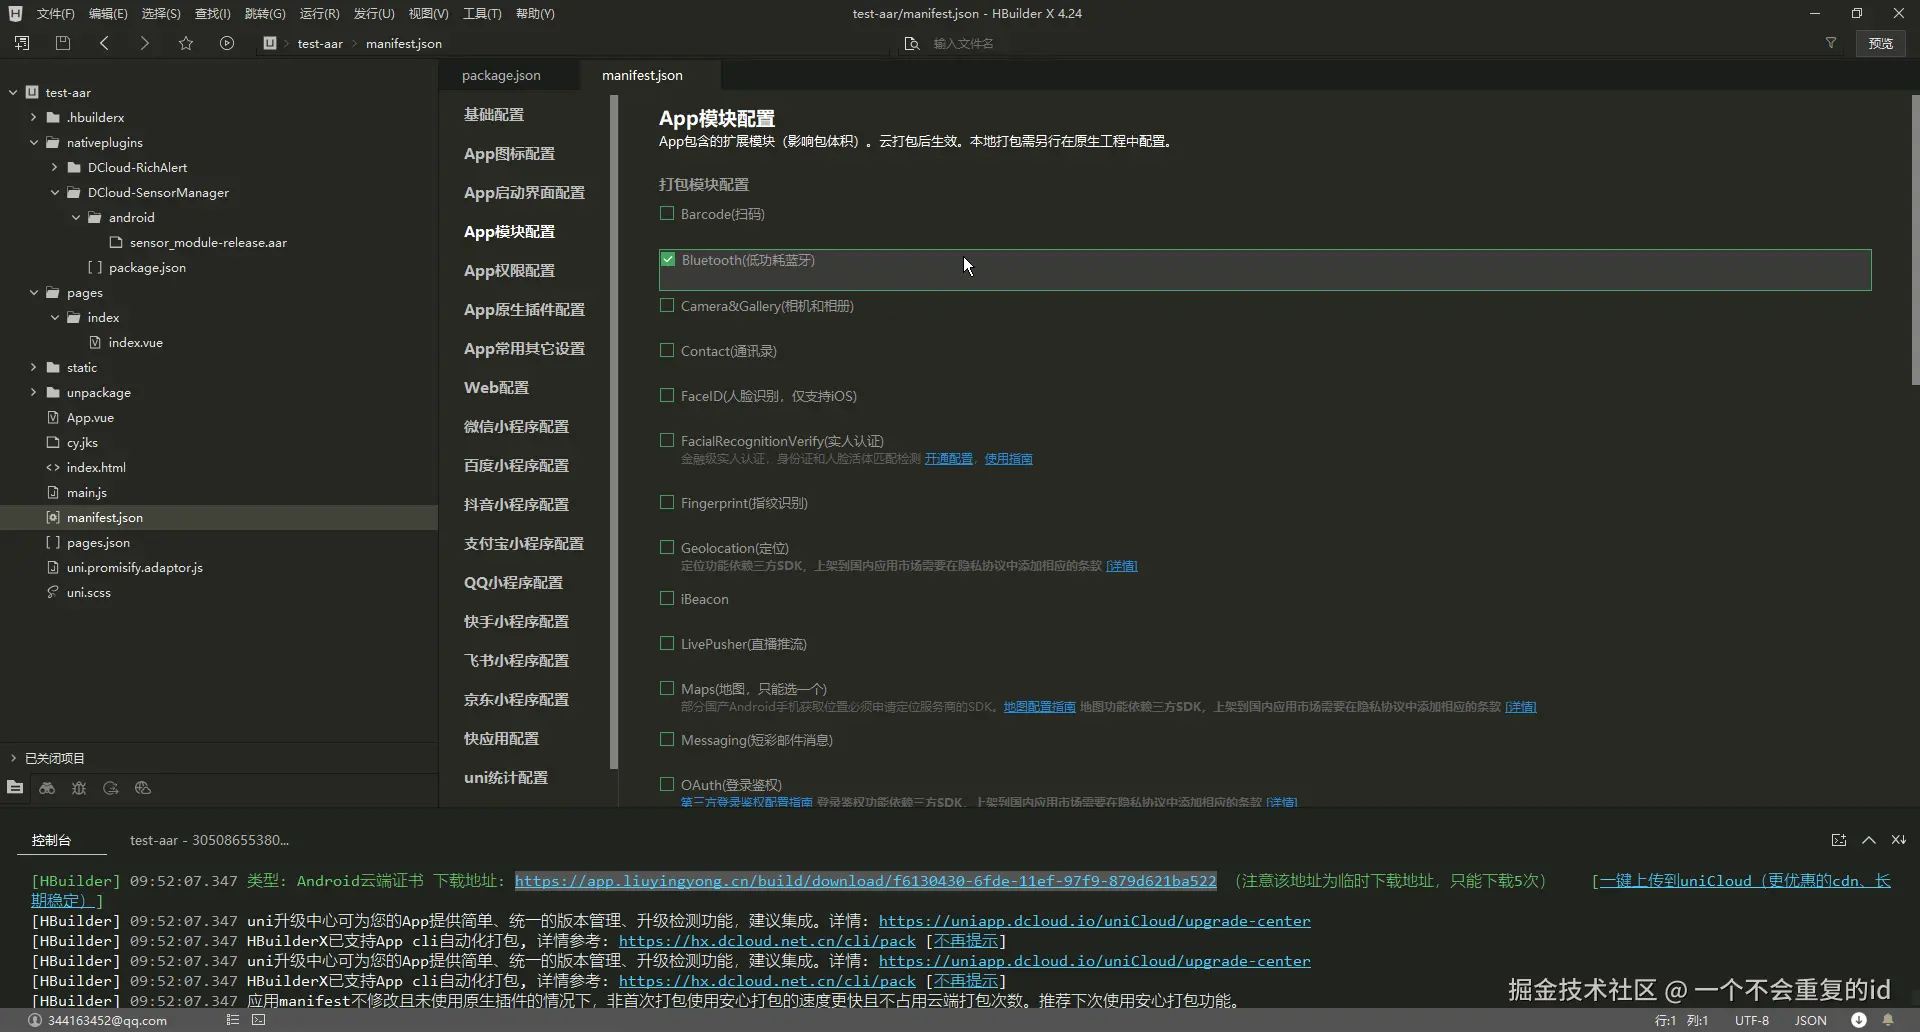Switch to the 控制台 console tab
This screenshot has height=1032, width=1920.
[x=51, y=840]
